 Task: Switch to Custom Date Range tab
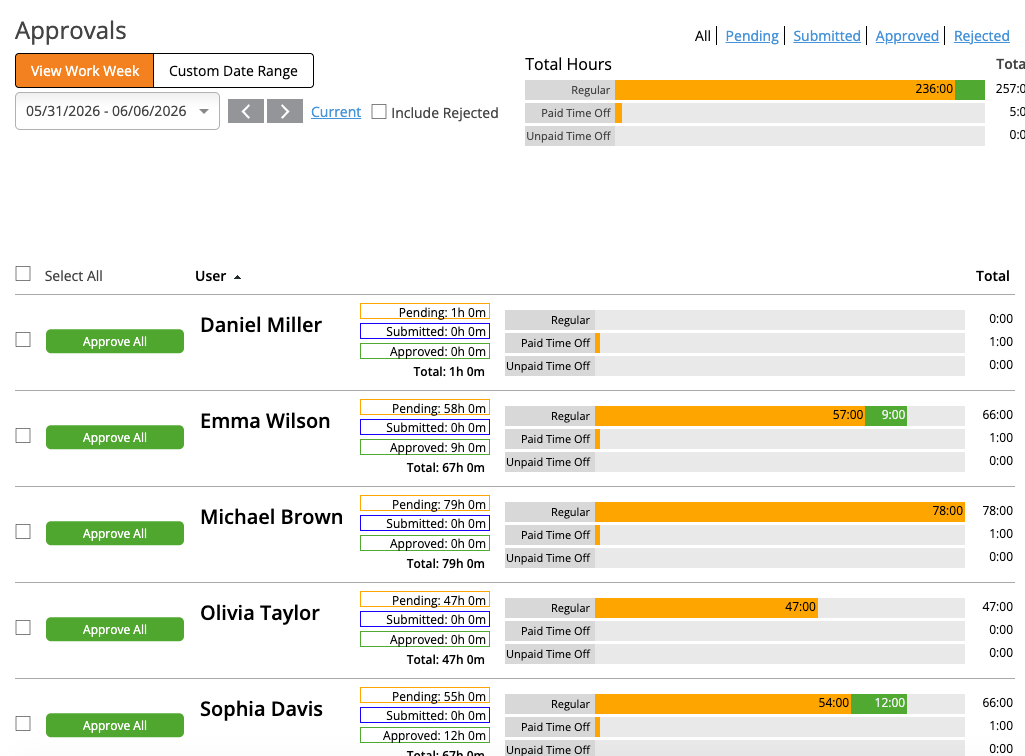point(233,71)
